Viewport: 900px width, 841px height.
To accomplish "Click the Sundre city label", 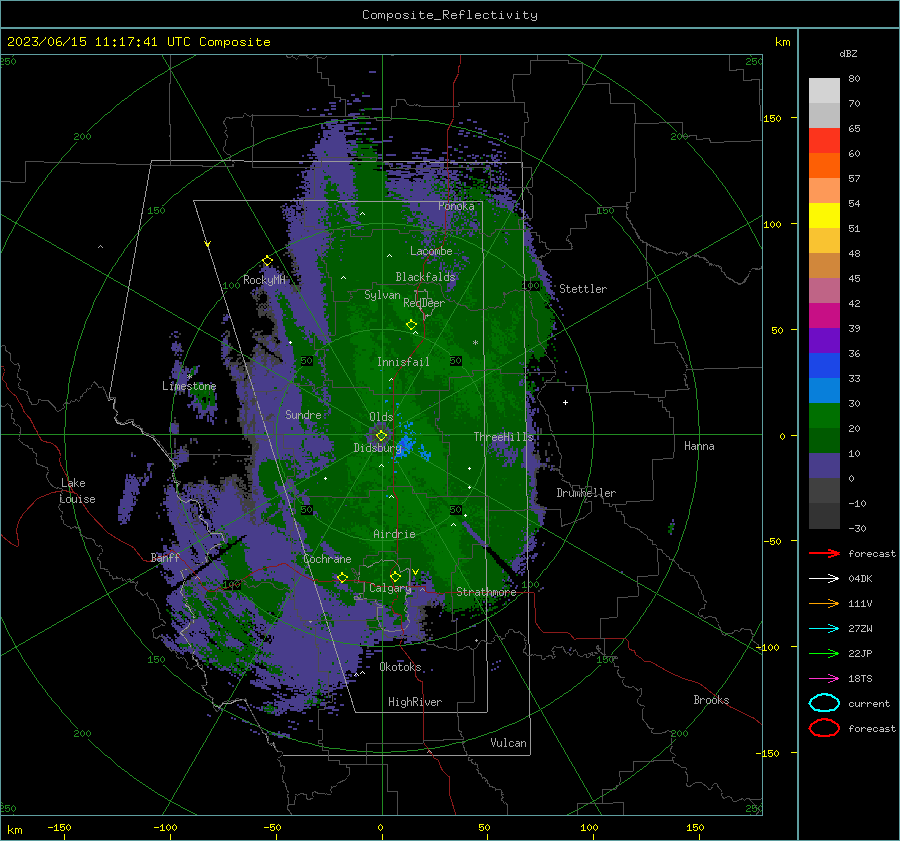I will tap(303, 414).
